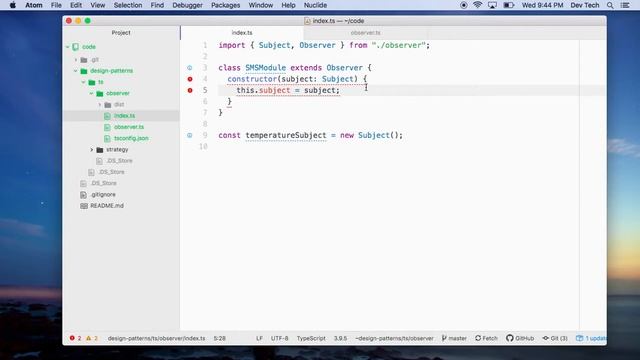The image size is (640, 360).
Task: Click the .gitignore file icon
Action: tap(83, 195)
